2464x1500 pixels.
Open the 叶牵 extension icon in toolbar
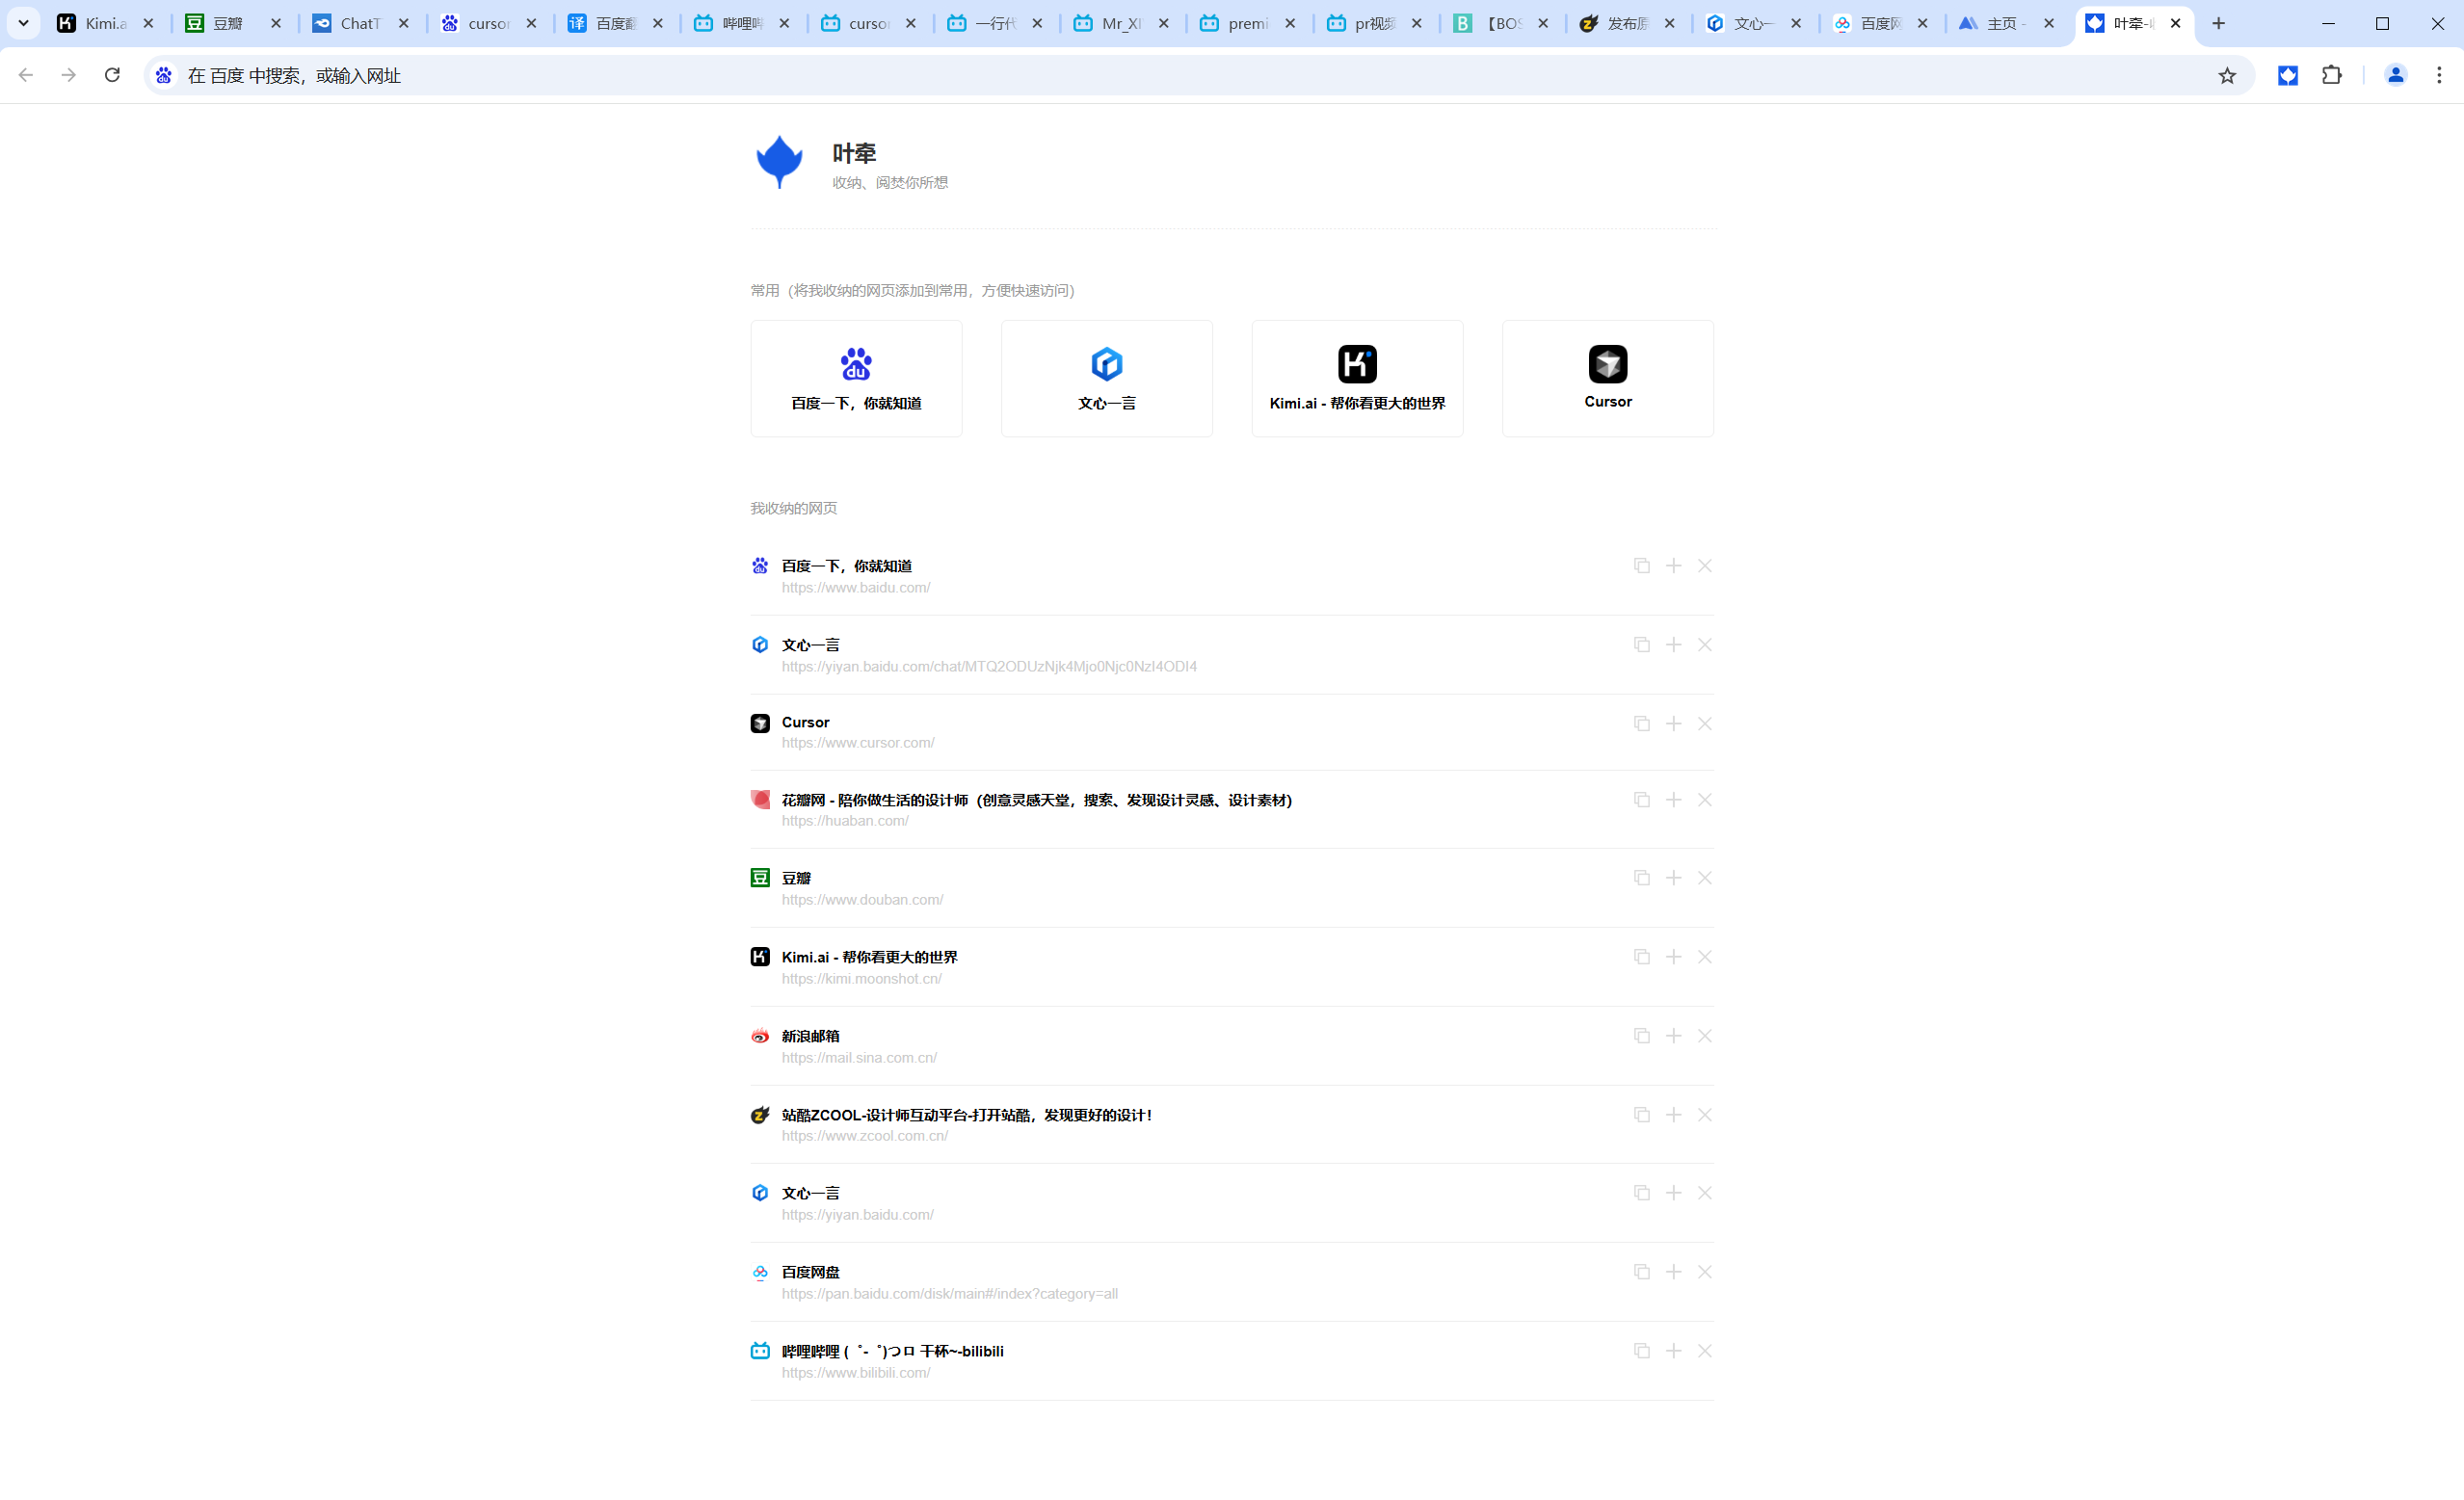click(2287, 75)
